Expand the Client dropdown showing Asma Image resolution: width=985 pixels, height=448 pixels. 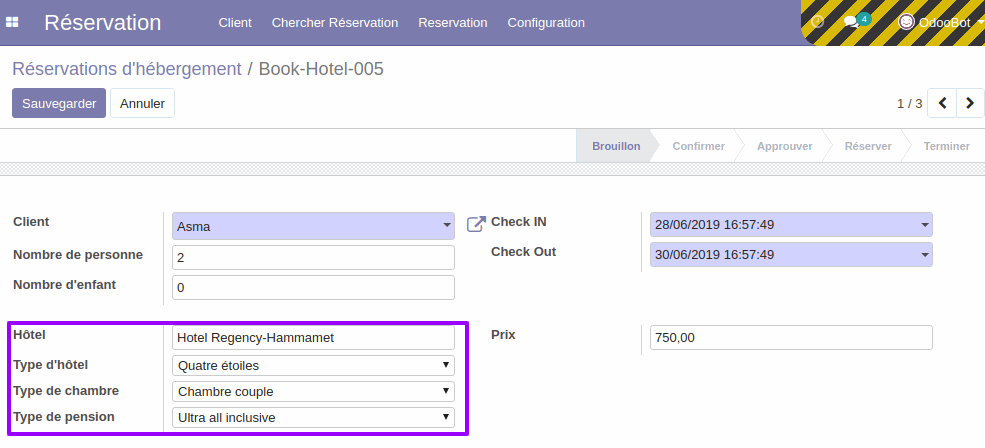313,226
